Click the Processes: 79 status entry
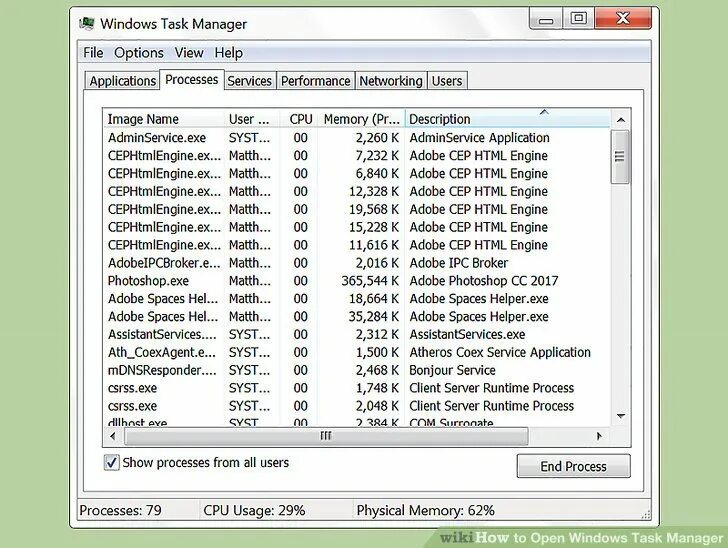This screenshot has width=728, height=548. point(120,510)
